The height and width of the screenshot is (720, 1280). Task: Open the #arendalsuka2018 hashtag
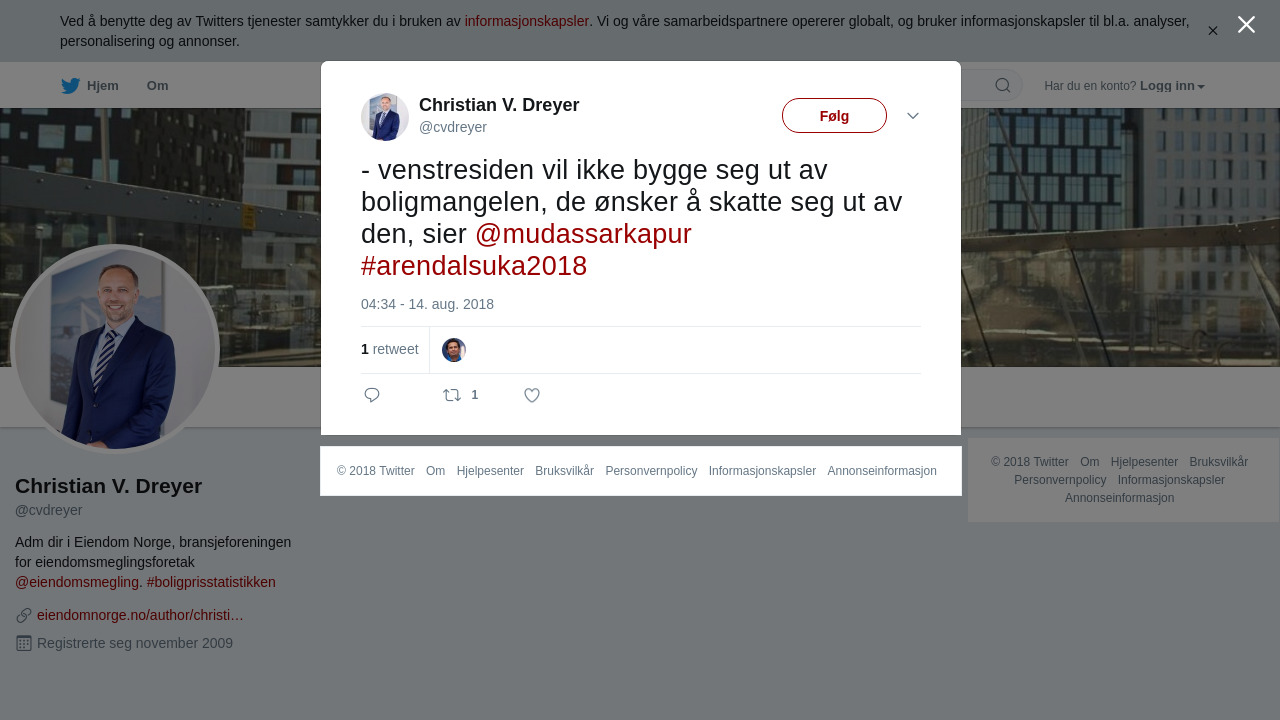(x=474, y=266)
